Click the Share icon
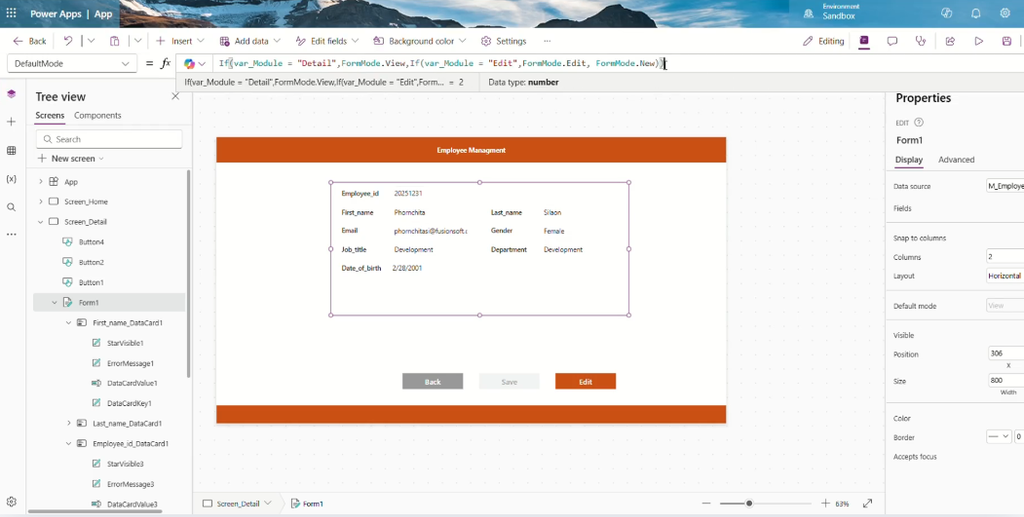This screenshot has width=1024, height=517. coord(950,40)
